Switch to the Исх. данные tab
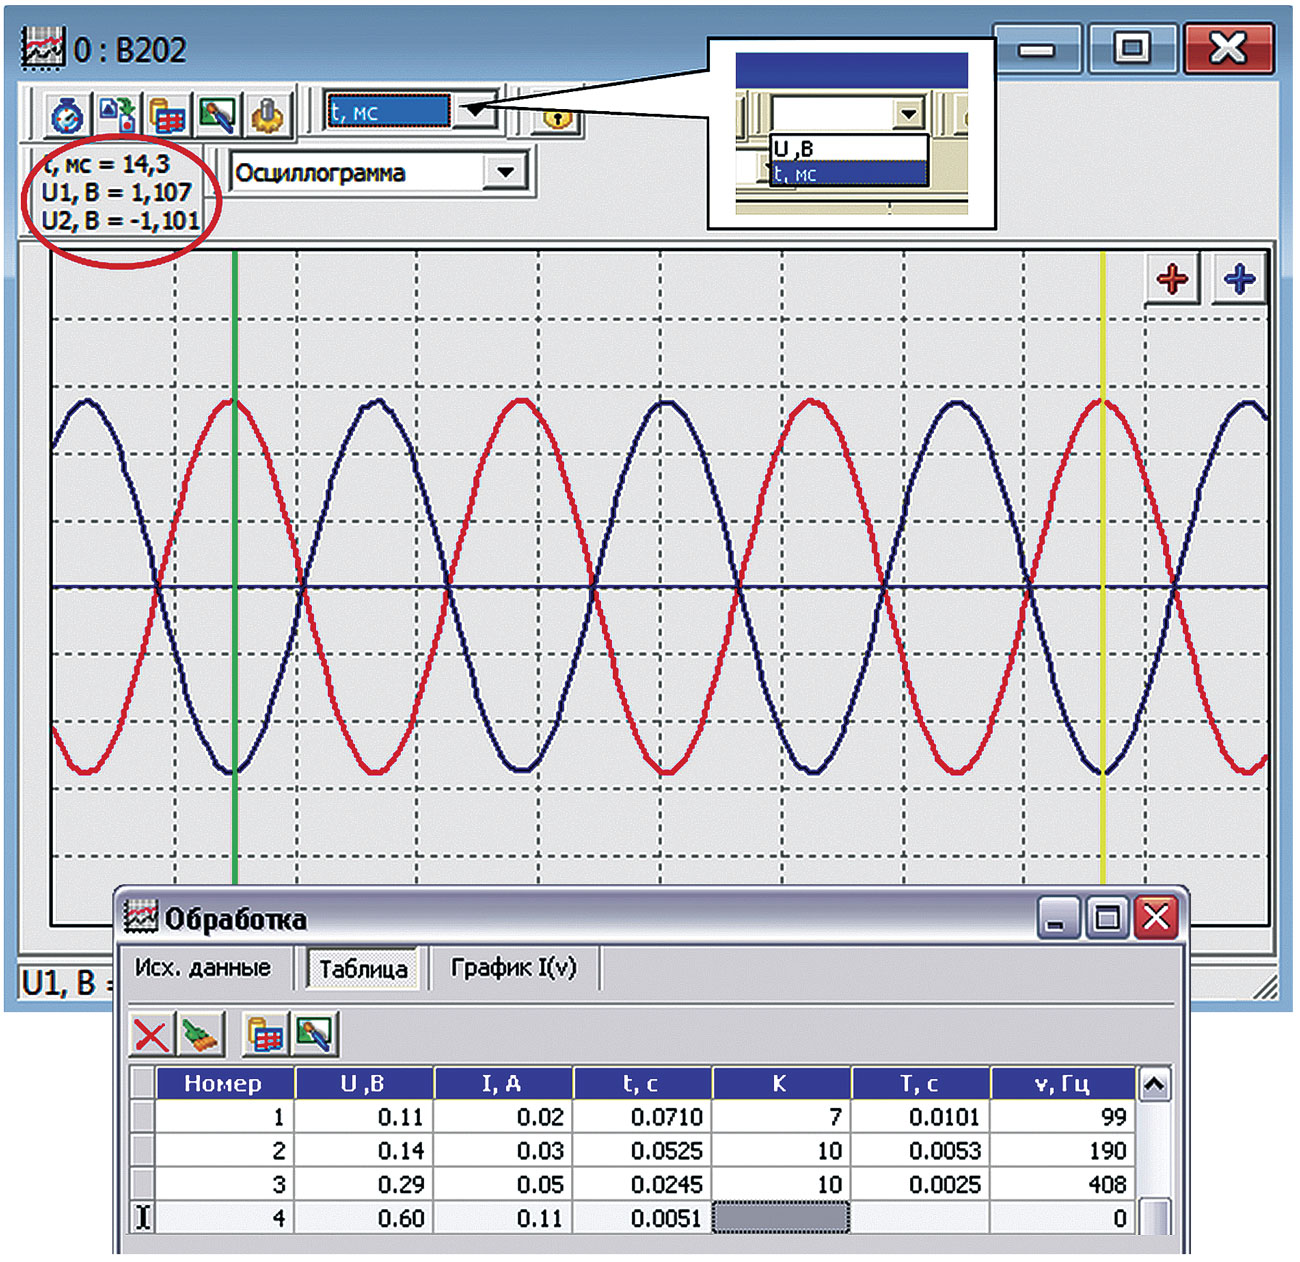This screenshot has height=1262, width=1300. coord(203,968)
